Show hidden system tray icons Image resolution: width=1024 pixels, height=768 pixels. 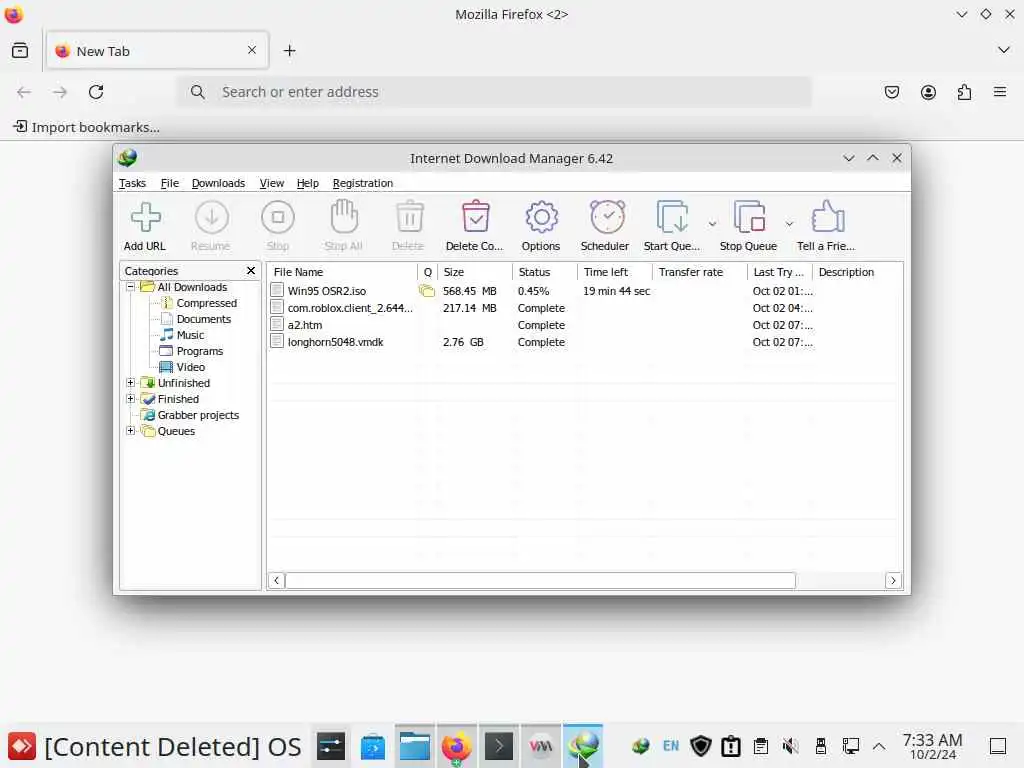[879, 746]
